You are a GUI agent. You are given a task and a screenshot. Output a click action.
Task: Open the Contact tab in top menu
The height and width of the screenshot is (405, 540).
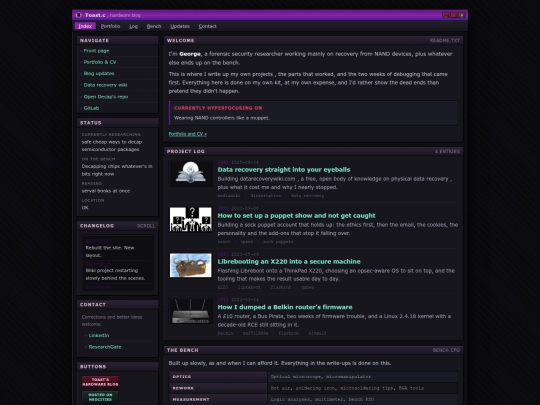point(207,26)
